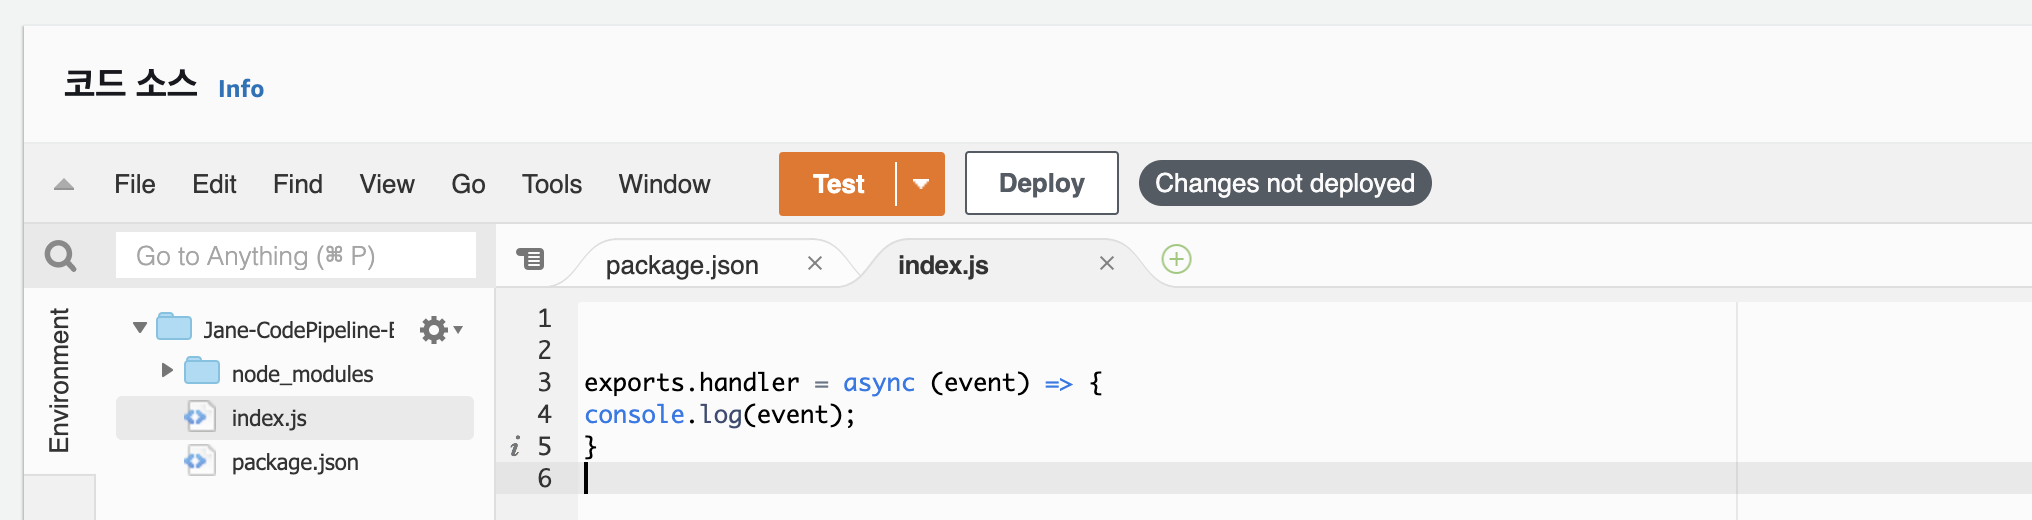Open the Tools menu
The width and height of the screenshot is (2032, 520).
click(551, 184)
